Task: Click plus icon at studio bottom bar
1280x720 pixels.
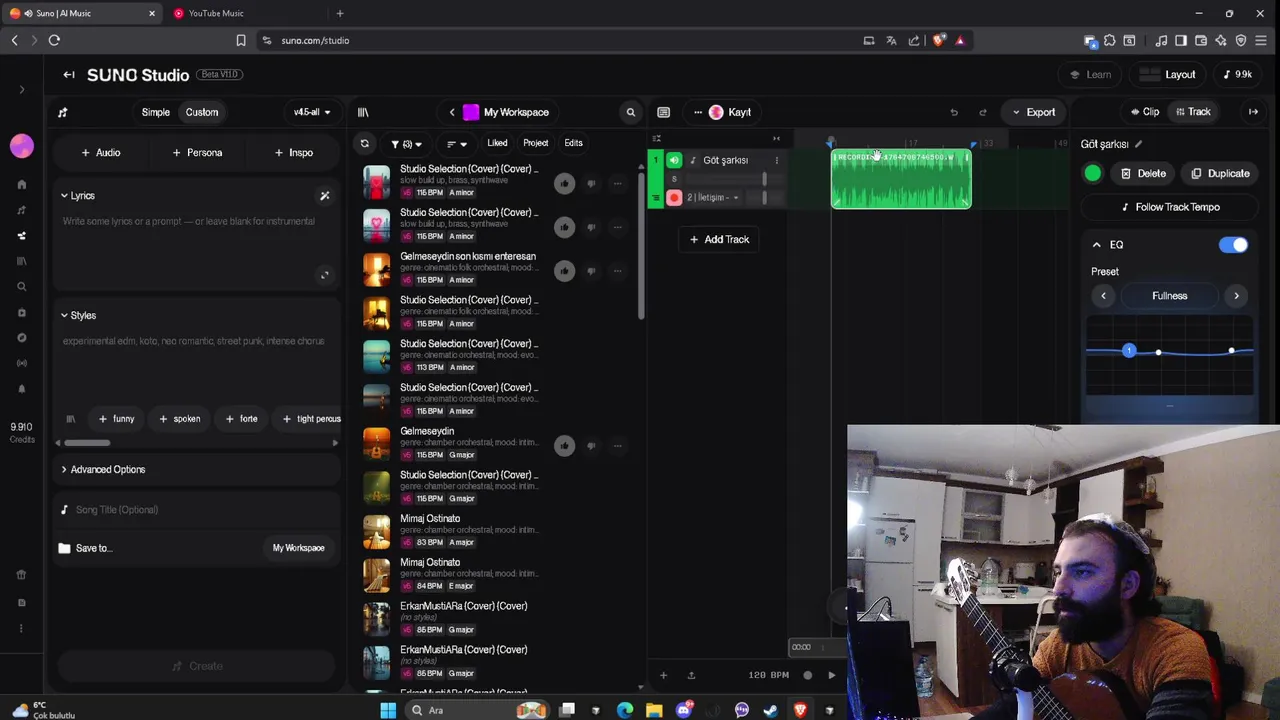Action: (663, 675)
